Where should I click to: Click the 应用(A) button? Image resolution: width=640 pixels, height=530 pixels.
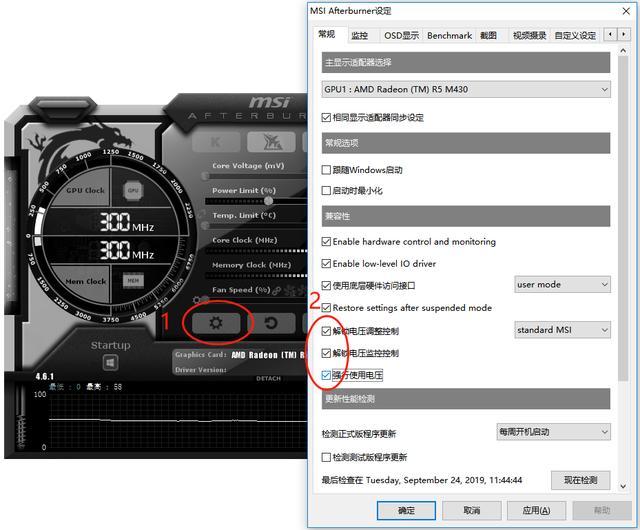tap(536, 510)
